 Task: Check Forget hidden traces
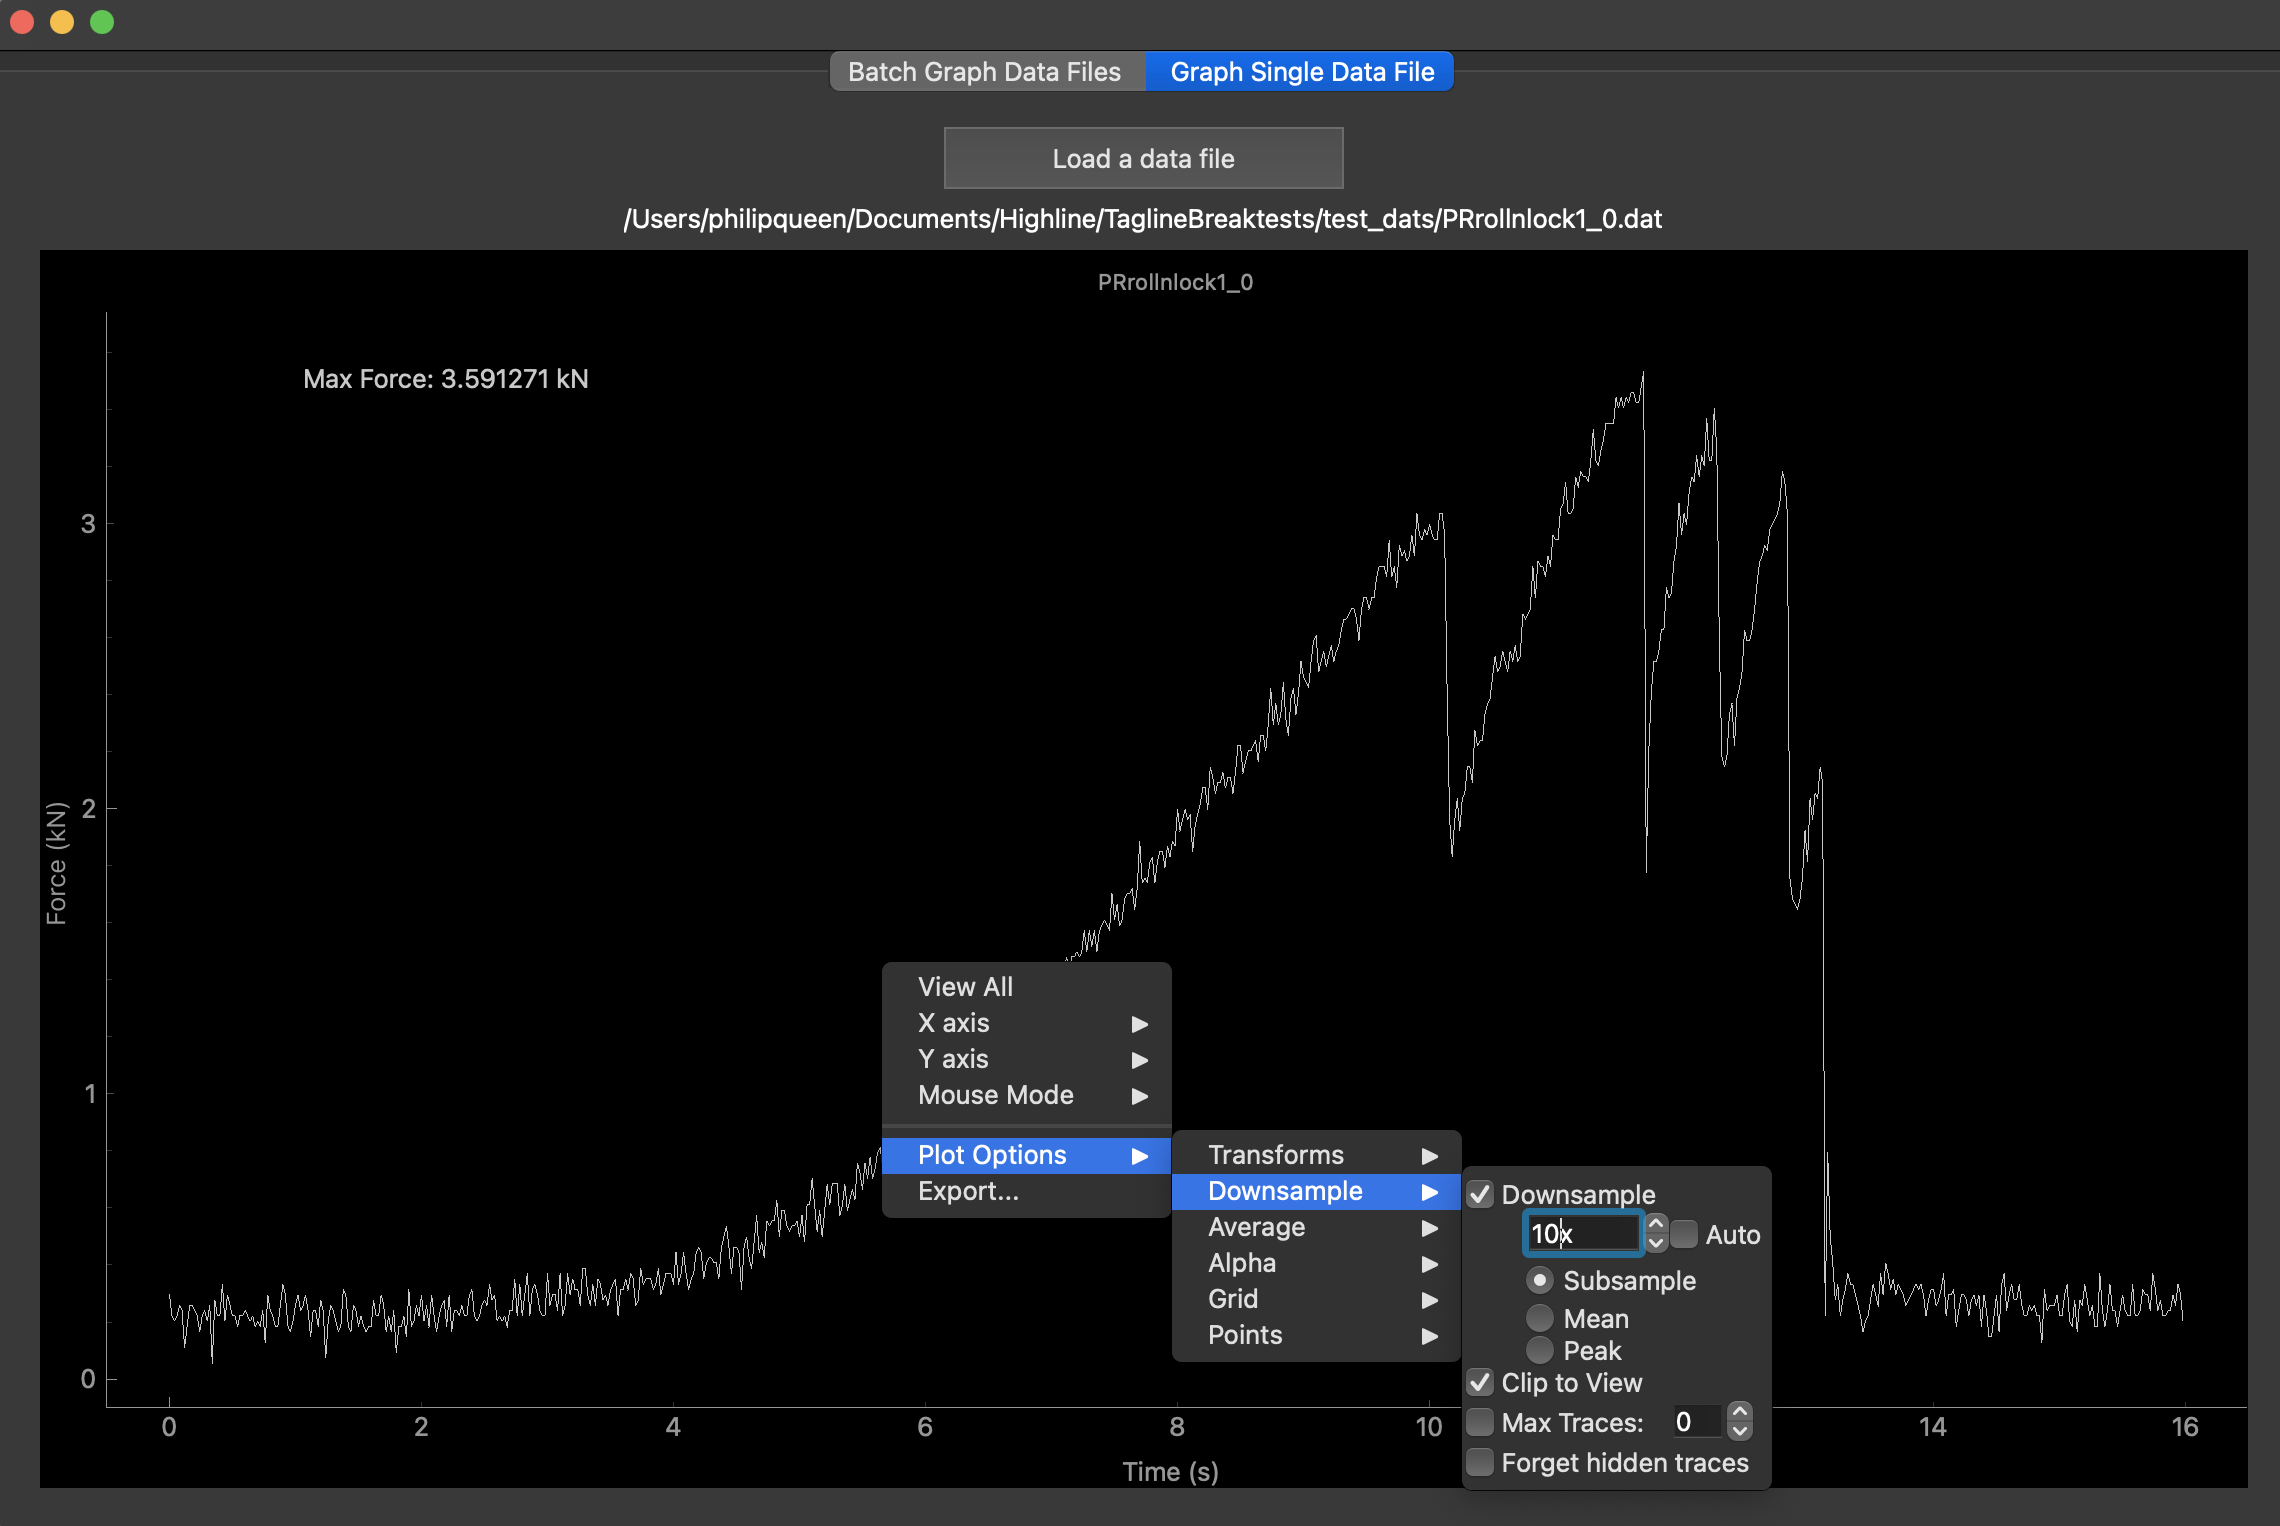pos(1481,1462)
